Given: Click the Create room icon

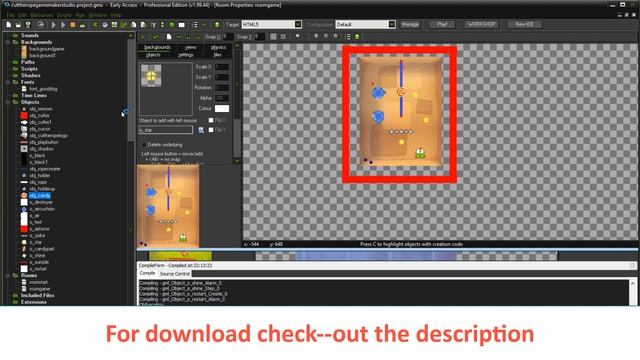Looking at the screenshot, I should point(182,24).
